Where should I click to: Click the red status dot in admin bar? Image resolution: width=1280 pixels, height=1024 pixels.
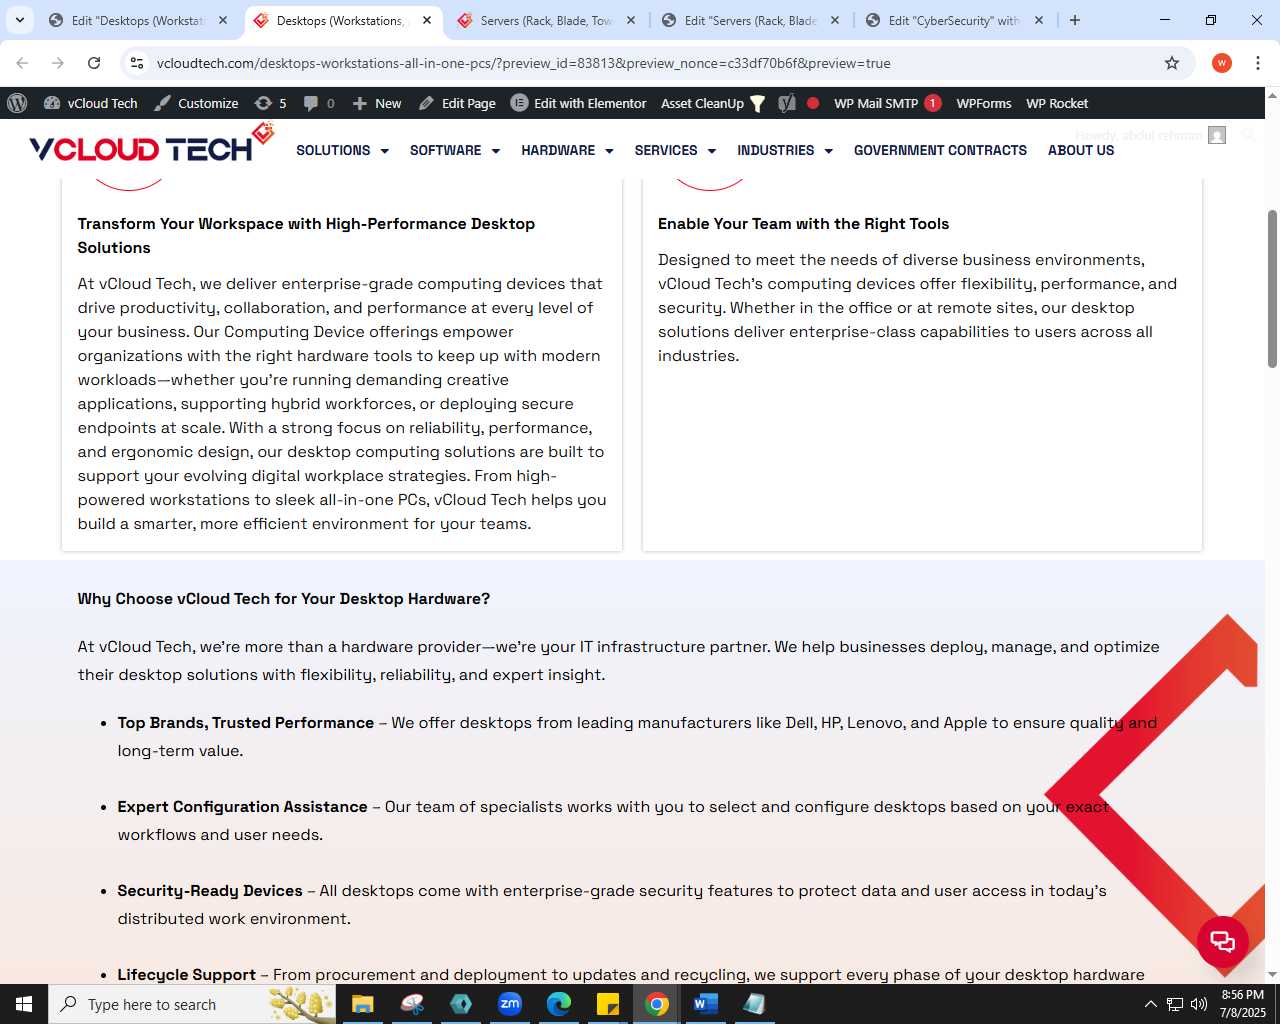coord(813,103)
